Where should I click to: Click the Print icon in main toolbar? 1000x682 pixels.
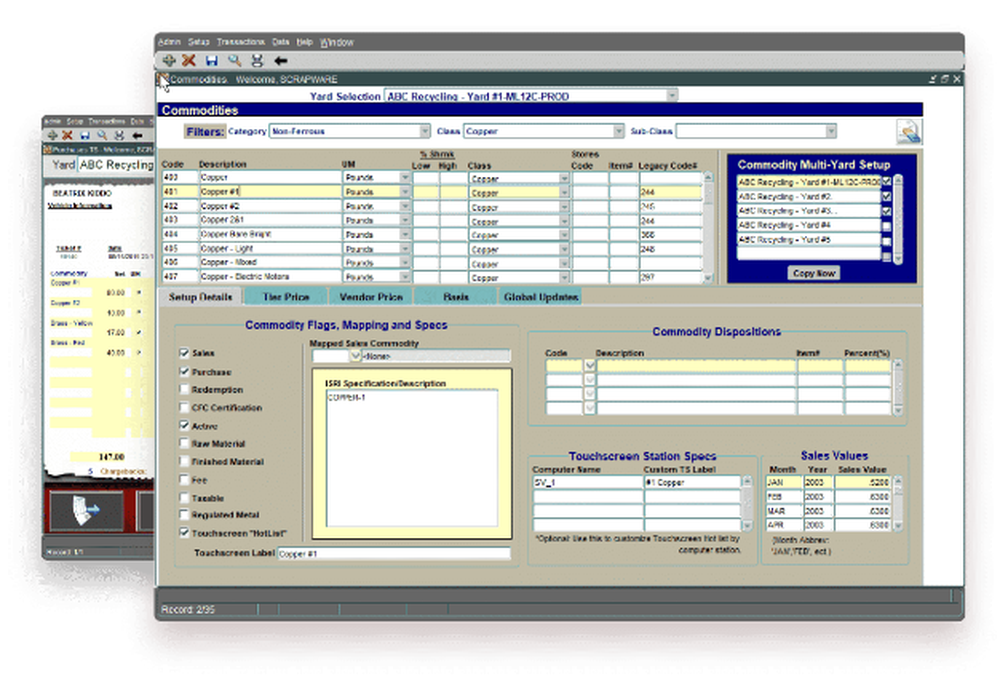(x=257, y=61)
